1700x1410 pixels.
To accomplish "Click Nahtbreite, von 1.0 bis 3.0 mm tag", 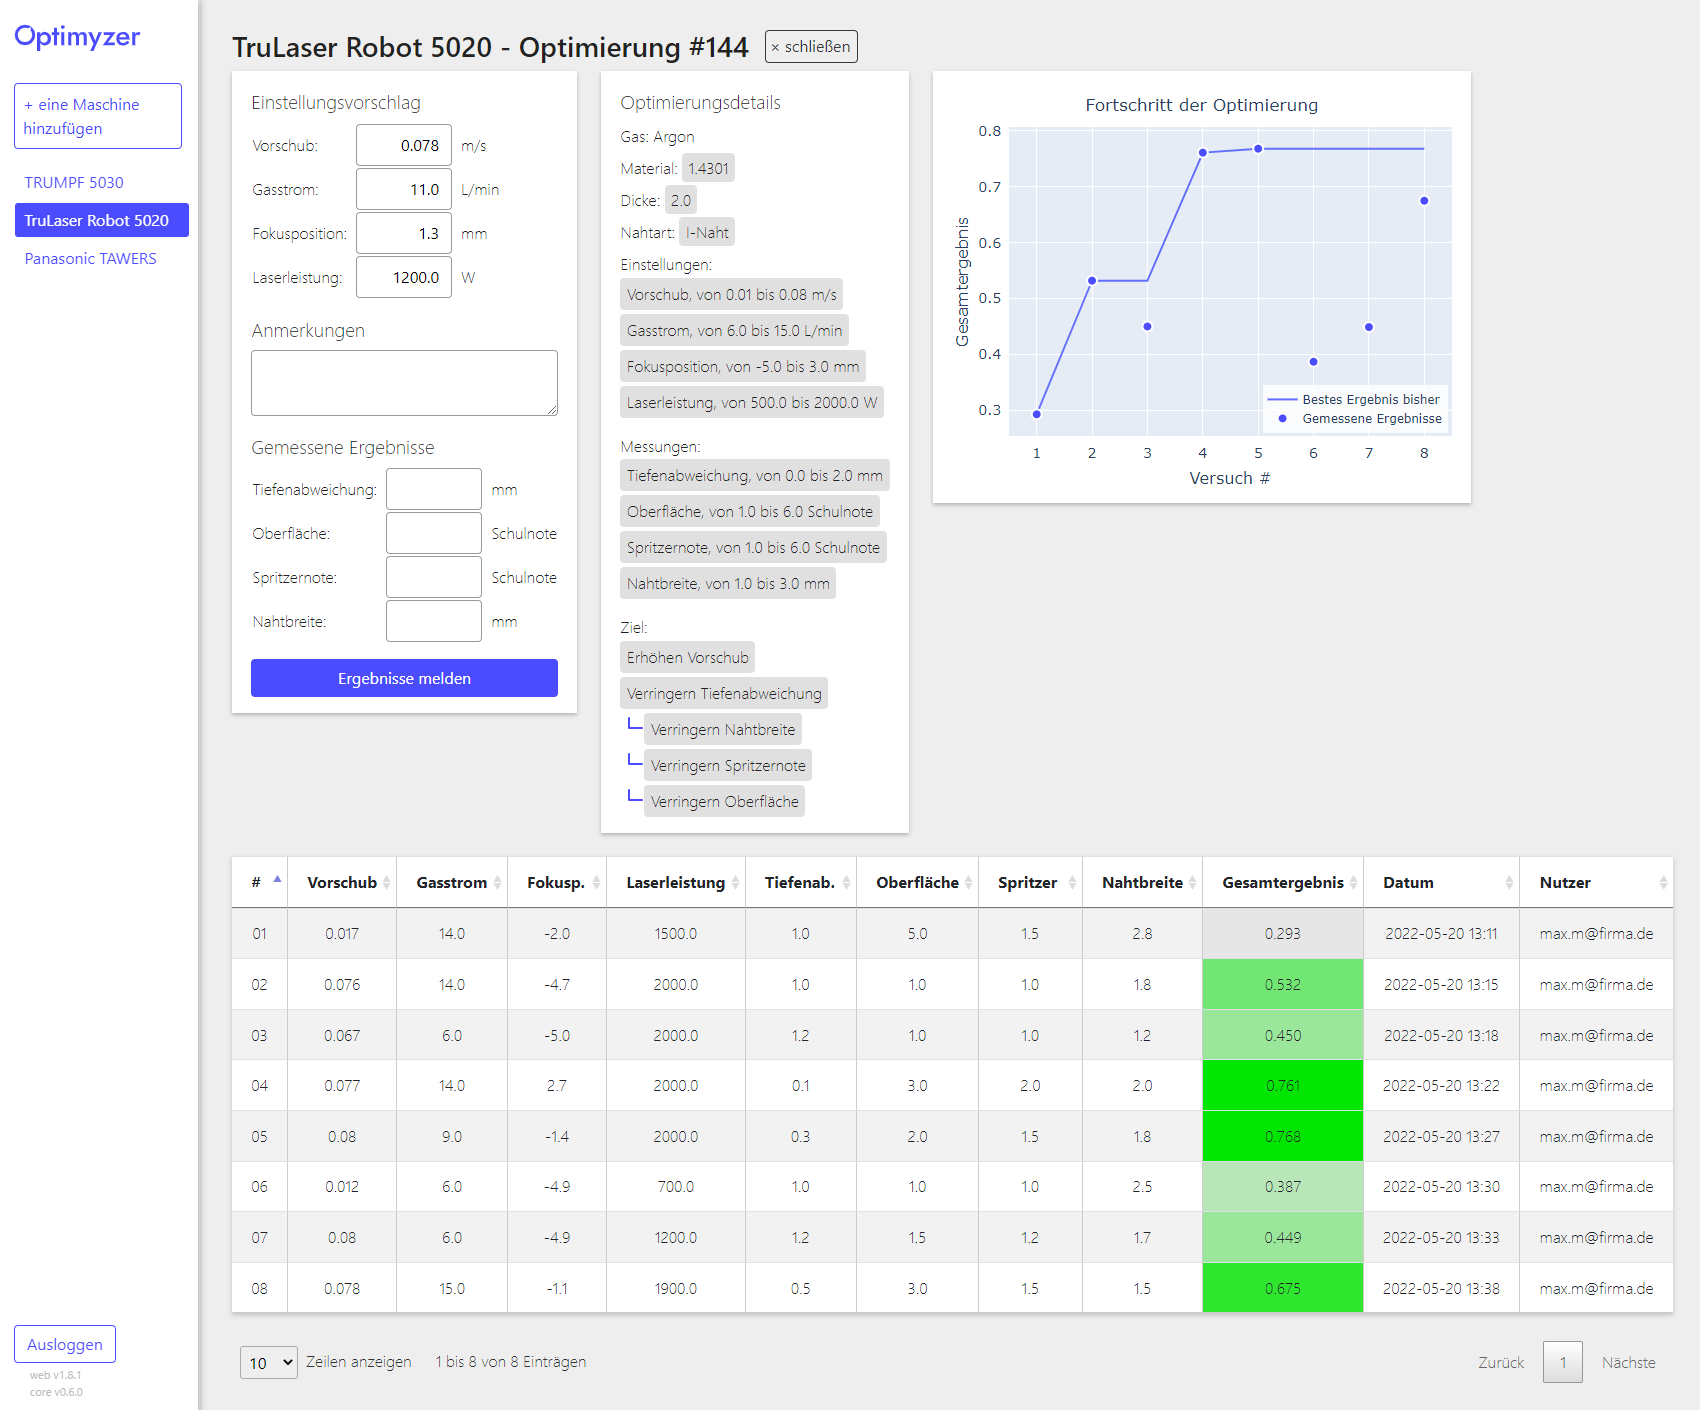I will pyautogui.click(x=728, y=583).
